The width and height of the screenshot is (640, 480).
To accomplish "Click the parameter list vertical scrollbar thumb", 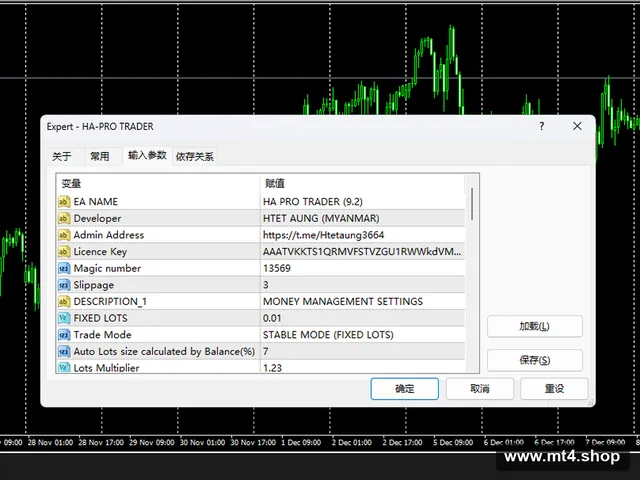I will pos(472,204).
